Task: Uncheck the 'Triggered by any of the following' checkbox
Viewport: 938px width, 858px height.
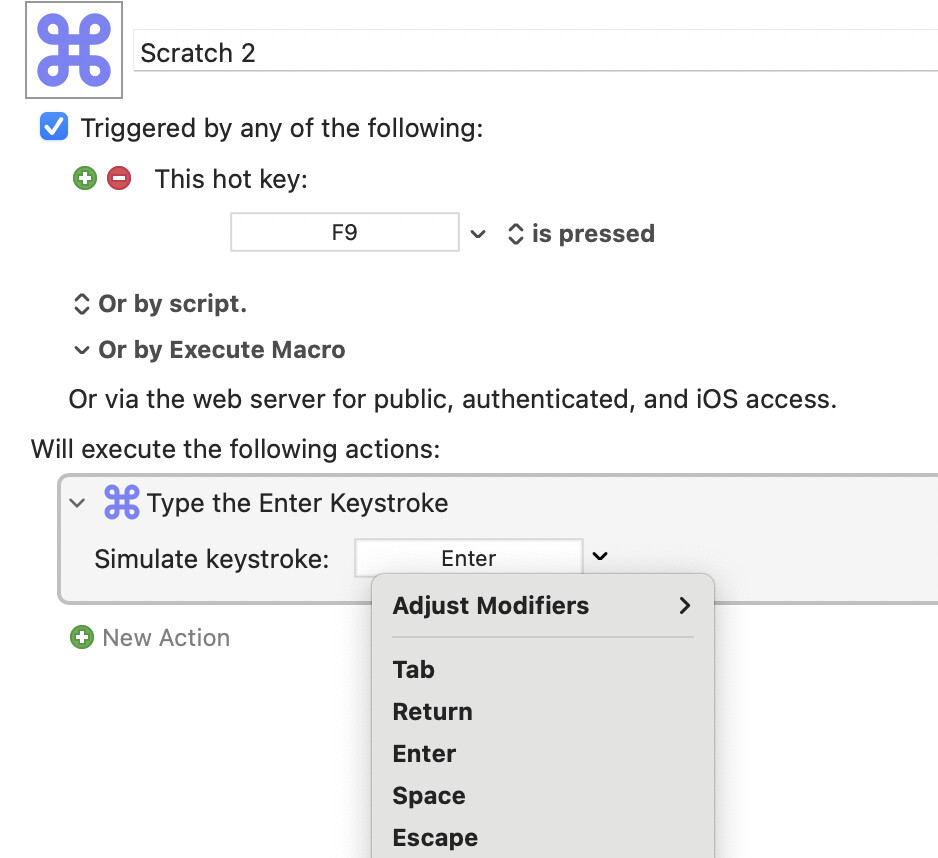Action: [53, 128]
